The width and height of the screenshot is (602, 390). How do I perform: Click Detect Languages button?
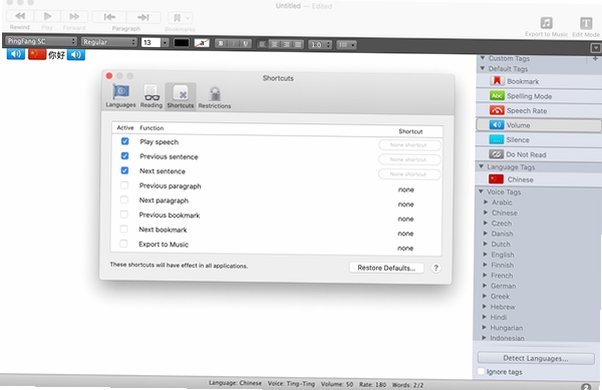point(536,359)
